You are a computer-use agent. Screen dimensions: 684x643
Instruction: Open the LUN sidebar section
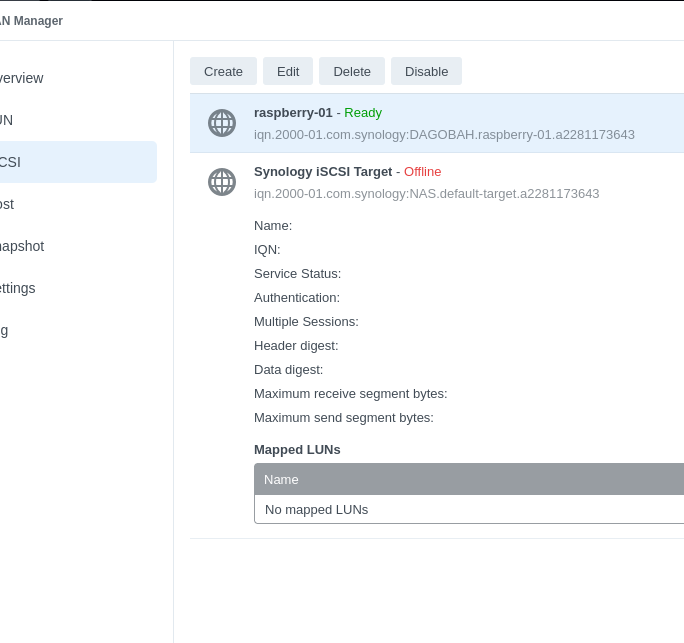pos(7,120)
